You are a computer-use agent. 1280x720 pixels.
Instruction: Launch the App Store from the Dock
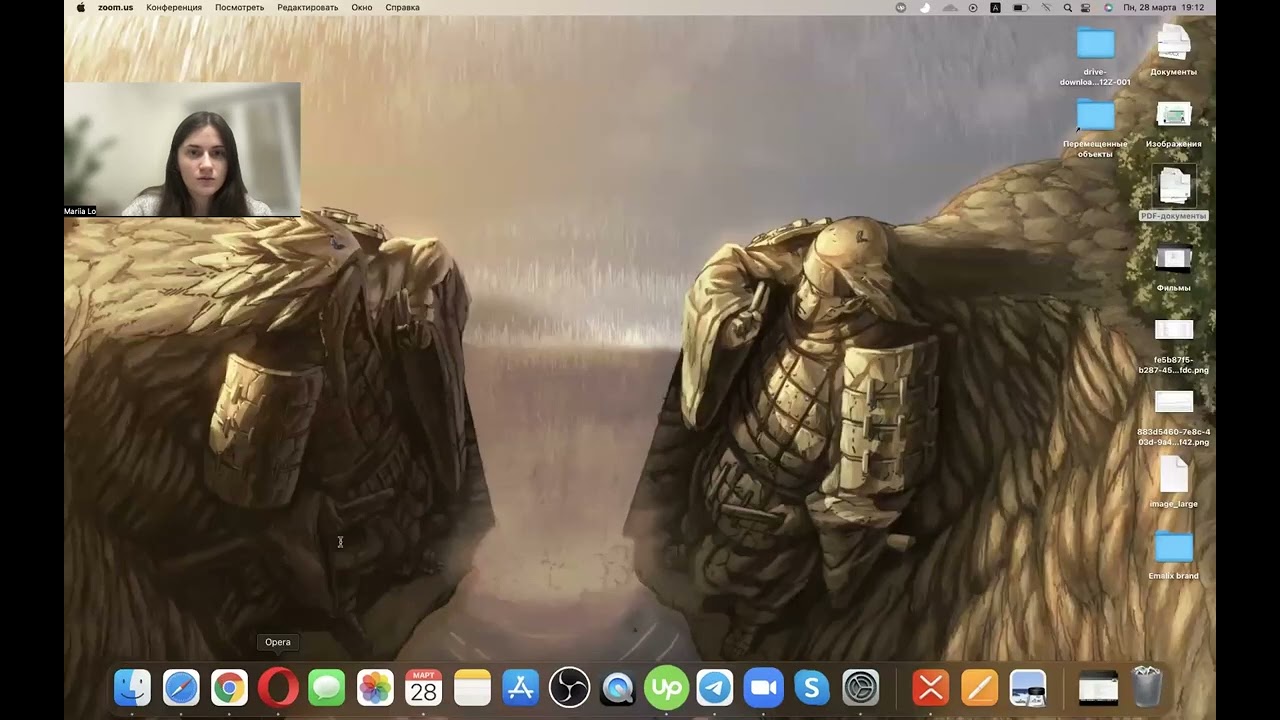(521, 688)
